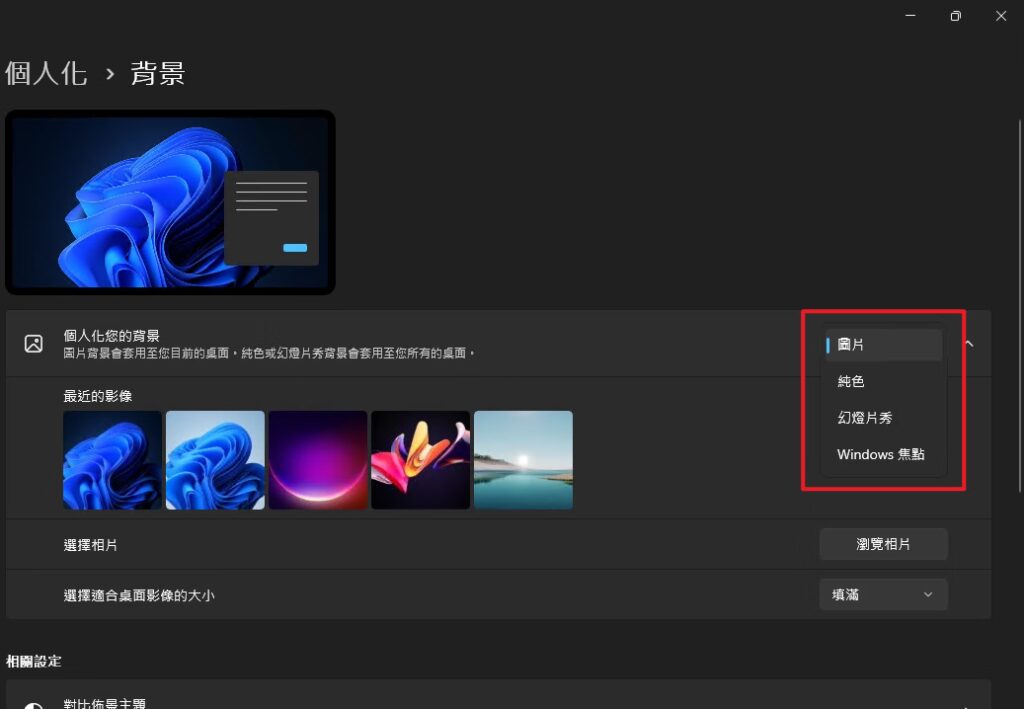
Task: Click the 背景 page title
Action: pos(157,73)
